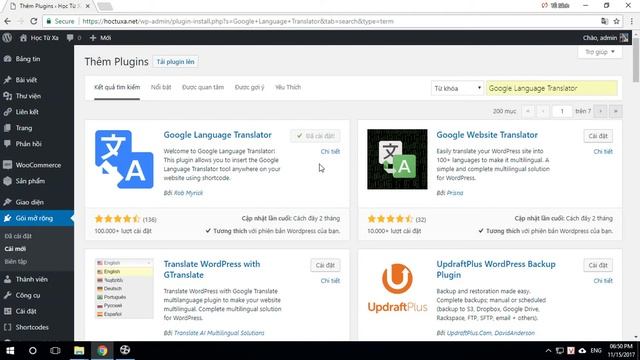
Task: Open Chrome menu three dots
Action: click(x=632, y=21)
